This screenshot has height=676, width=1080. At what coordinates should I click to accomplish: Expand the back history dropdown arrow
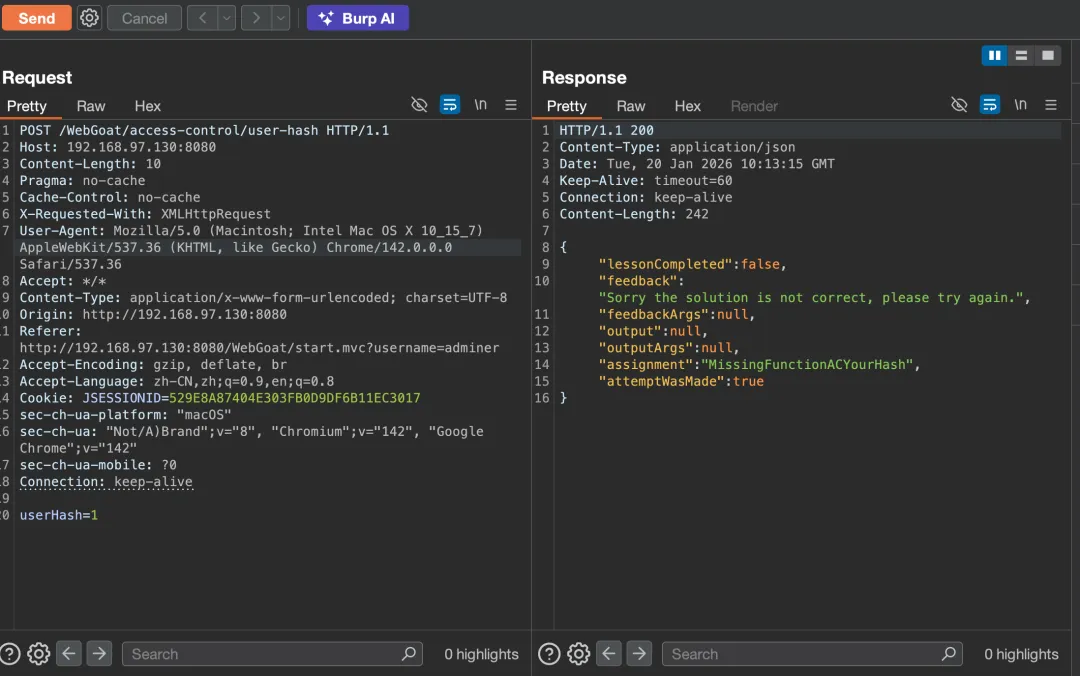tap(226, 18)
